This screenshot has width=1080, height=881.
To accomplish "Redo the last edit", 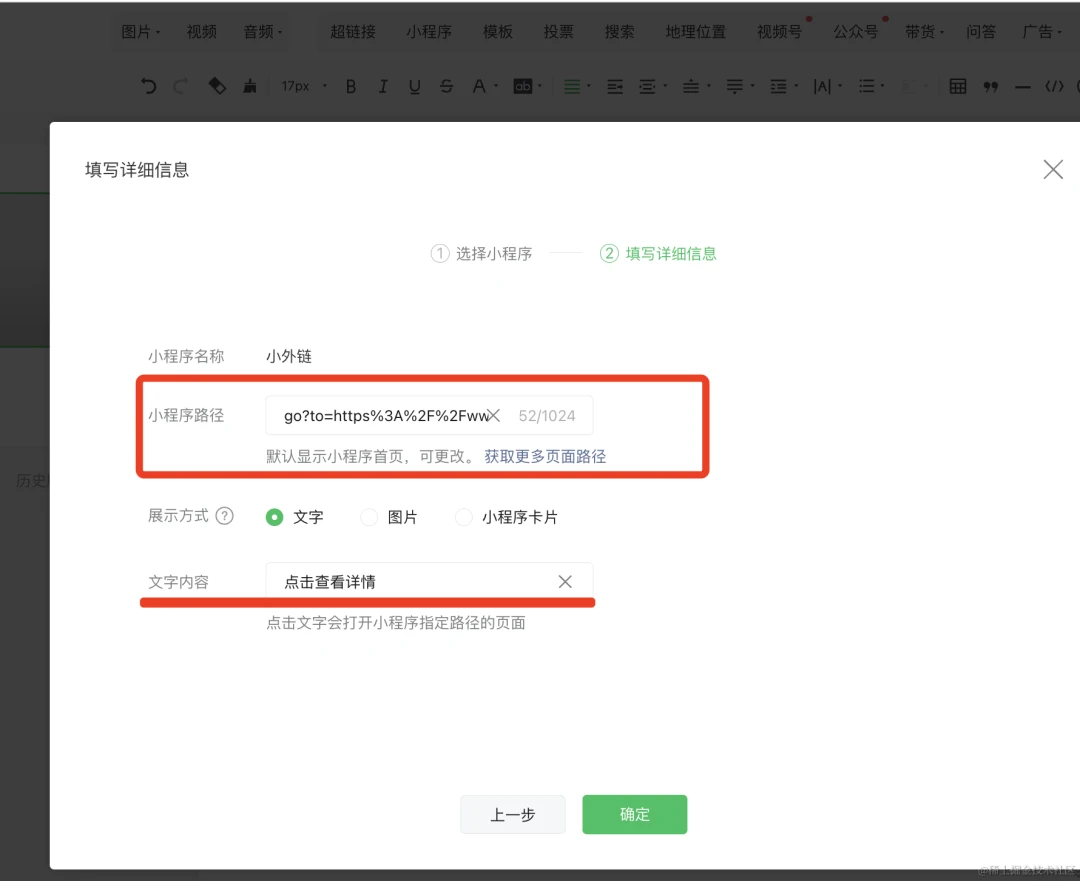I will (182, 86).
